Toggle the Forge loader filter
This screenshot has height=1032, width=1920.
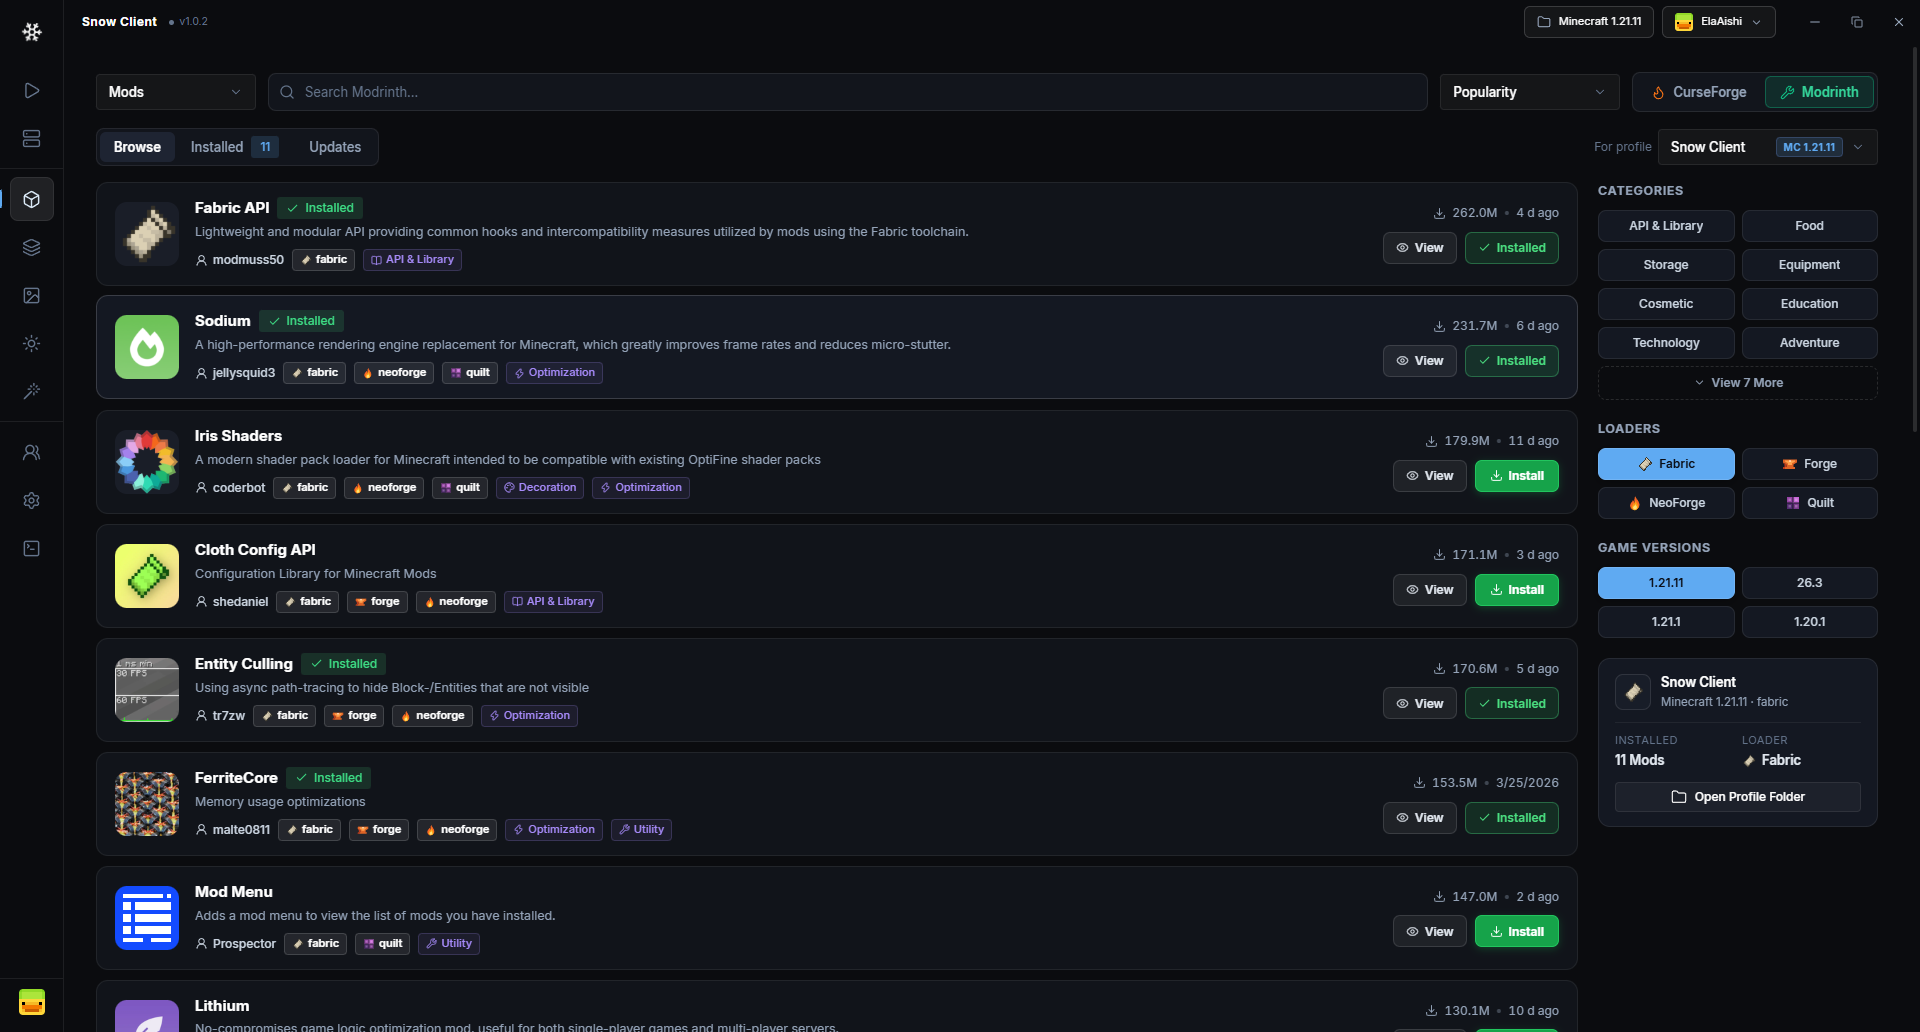1810,464
